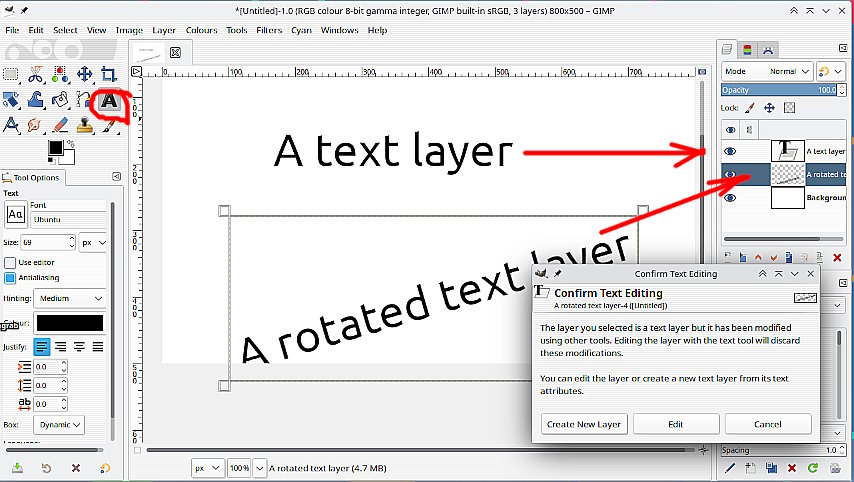Image resolution: width=854 pixels, height=482 pixels.
Task: Swap foreground and background colours
Action: click(70, 144)
